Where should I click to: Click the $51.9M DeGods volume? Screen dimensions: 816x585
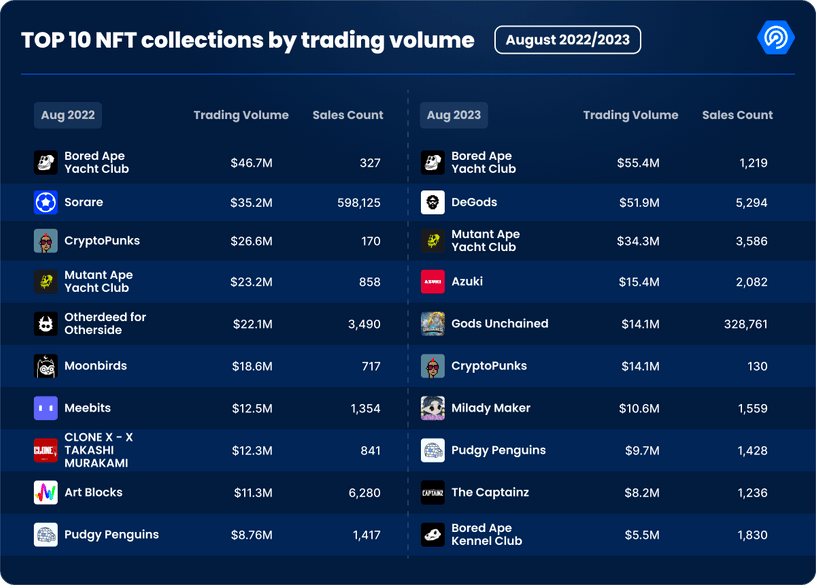pos(639,202)
